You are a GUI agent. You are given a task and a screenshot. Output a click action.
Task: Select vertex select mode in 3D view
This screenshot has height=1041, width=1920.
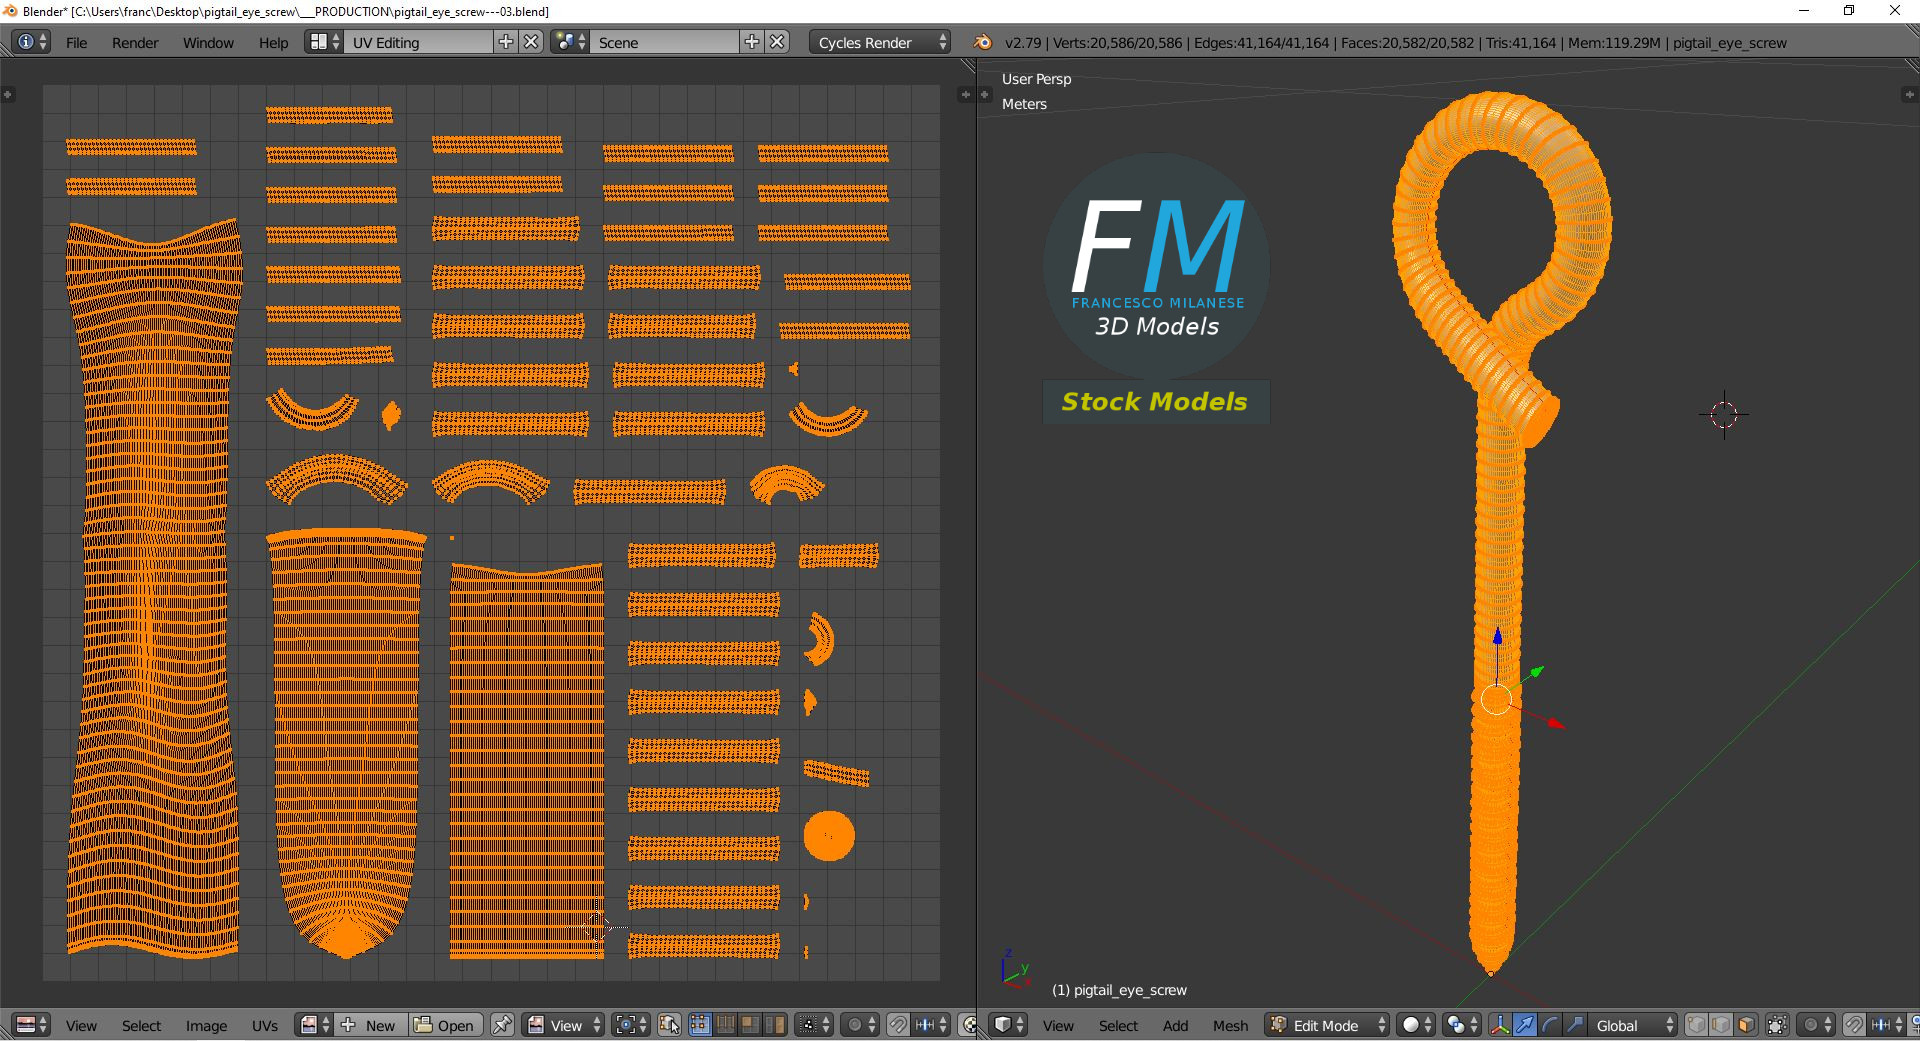(1697, 1025)
